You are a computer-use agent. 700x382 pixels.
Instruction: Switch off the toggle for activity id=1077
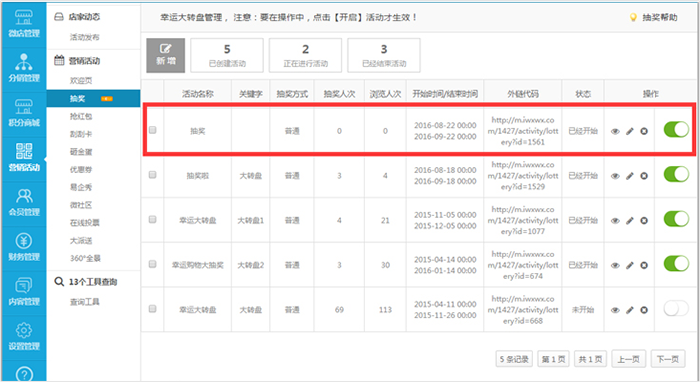[x=676, y=219]
